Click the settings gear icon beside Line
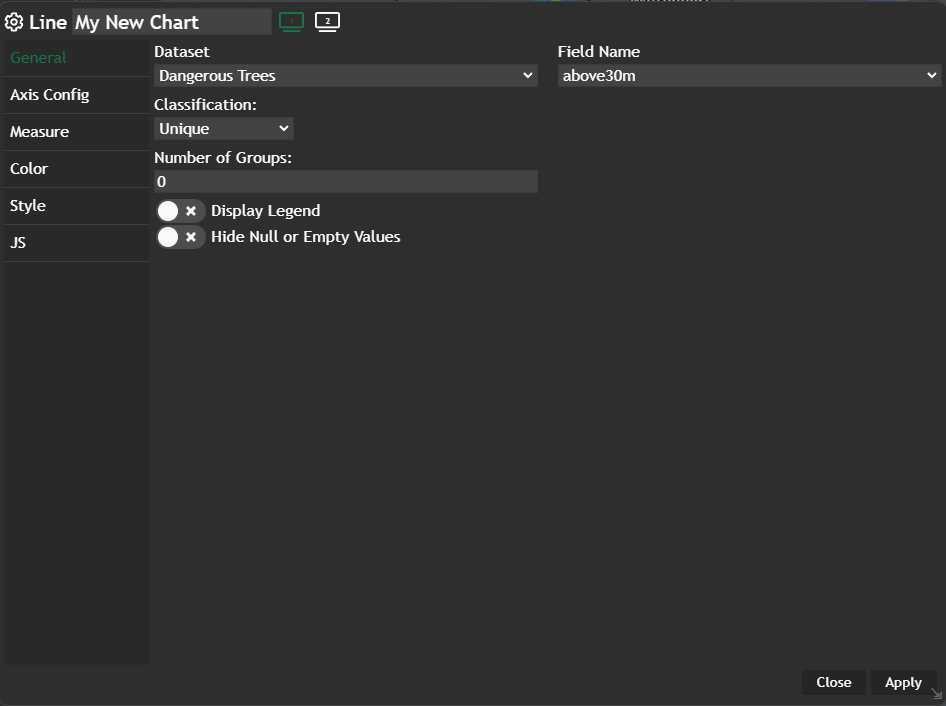 pyautogui.click(x=14, y=22)
